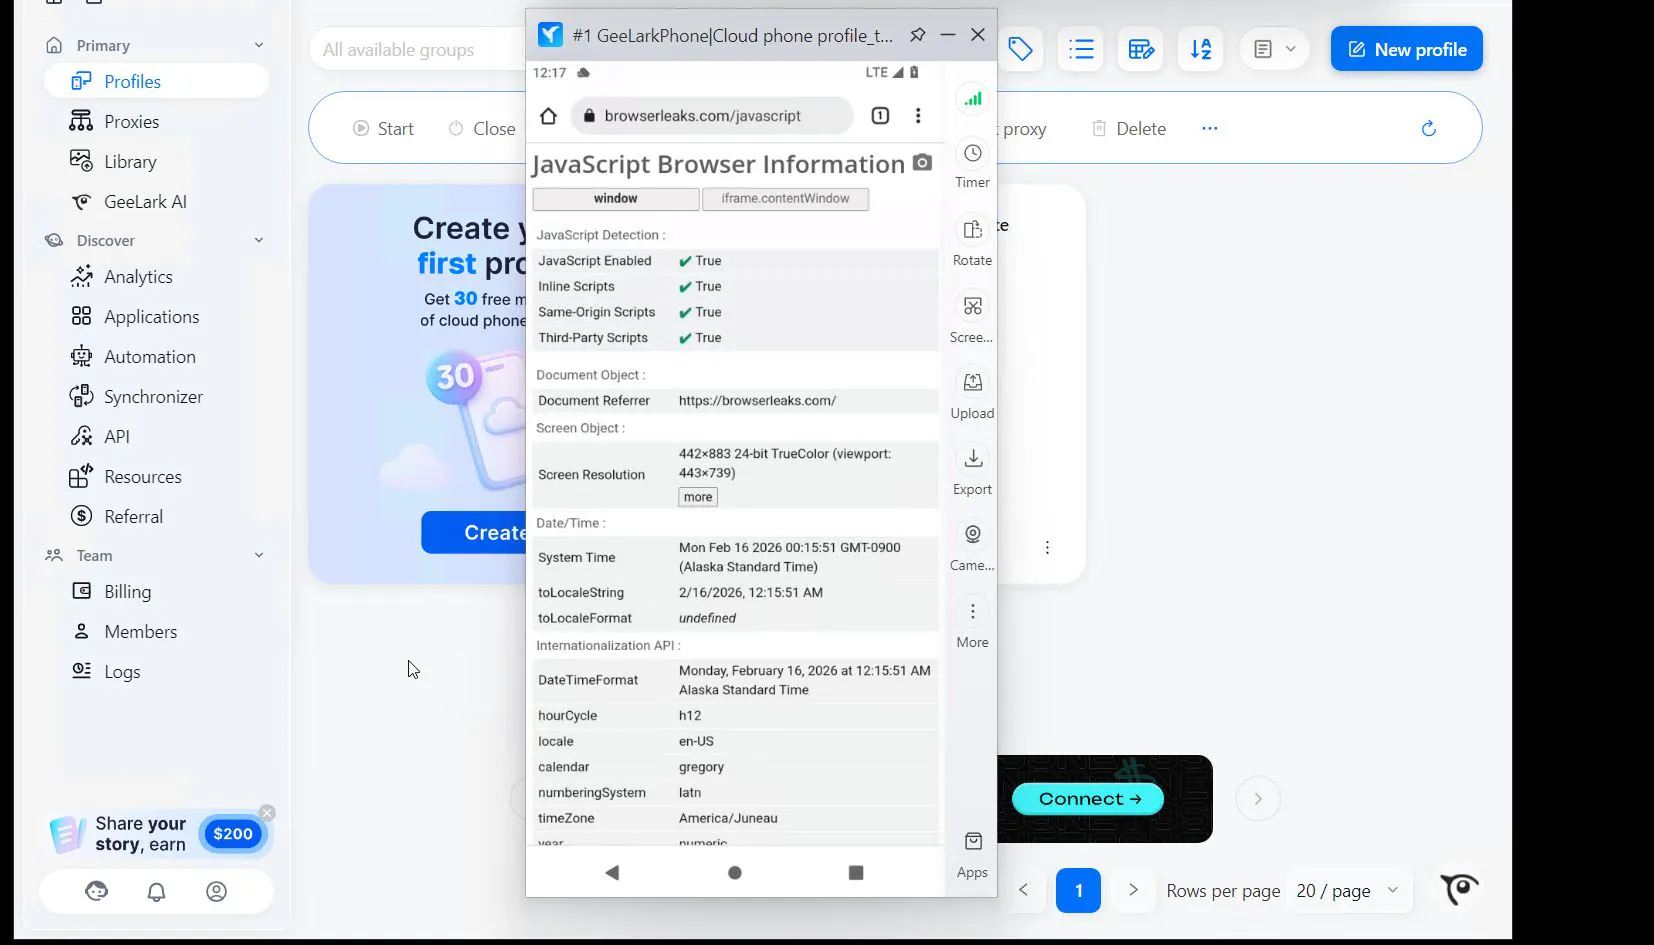Take a screenshot with the Scree... tool
Screen dimensions: 1654x945
[x=972, y=318]
